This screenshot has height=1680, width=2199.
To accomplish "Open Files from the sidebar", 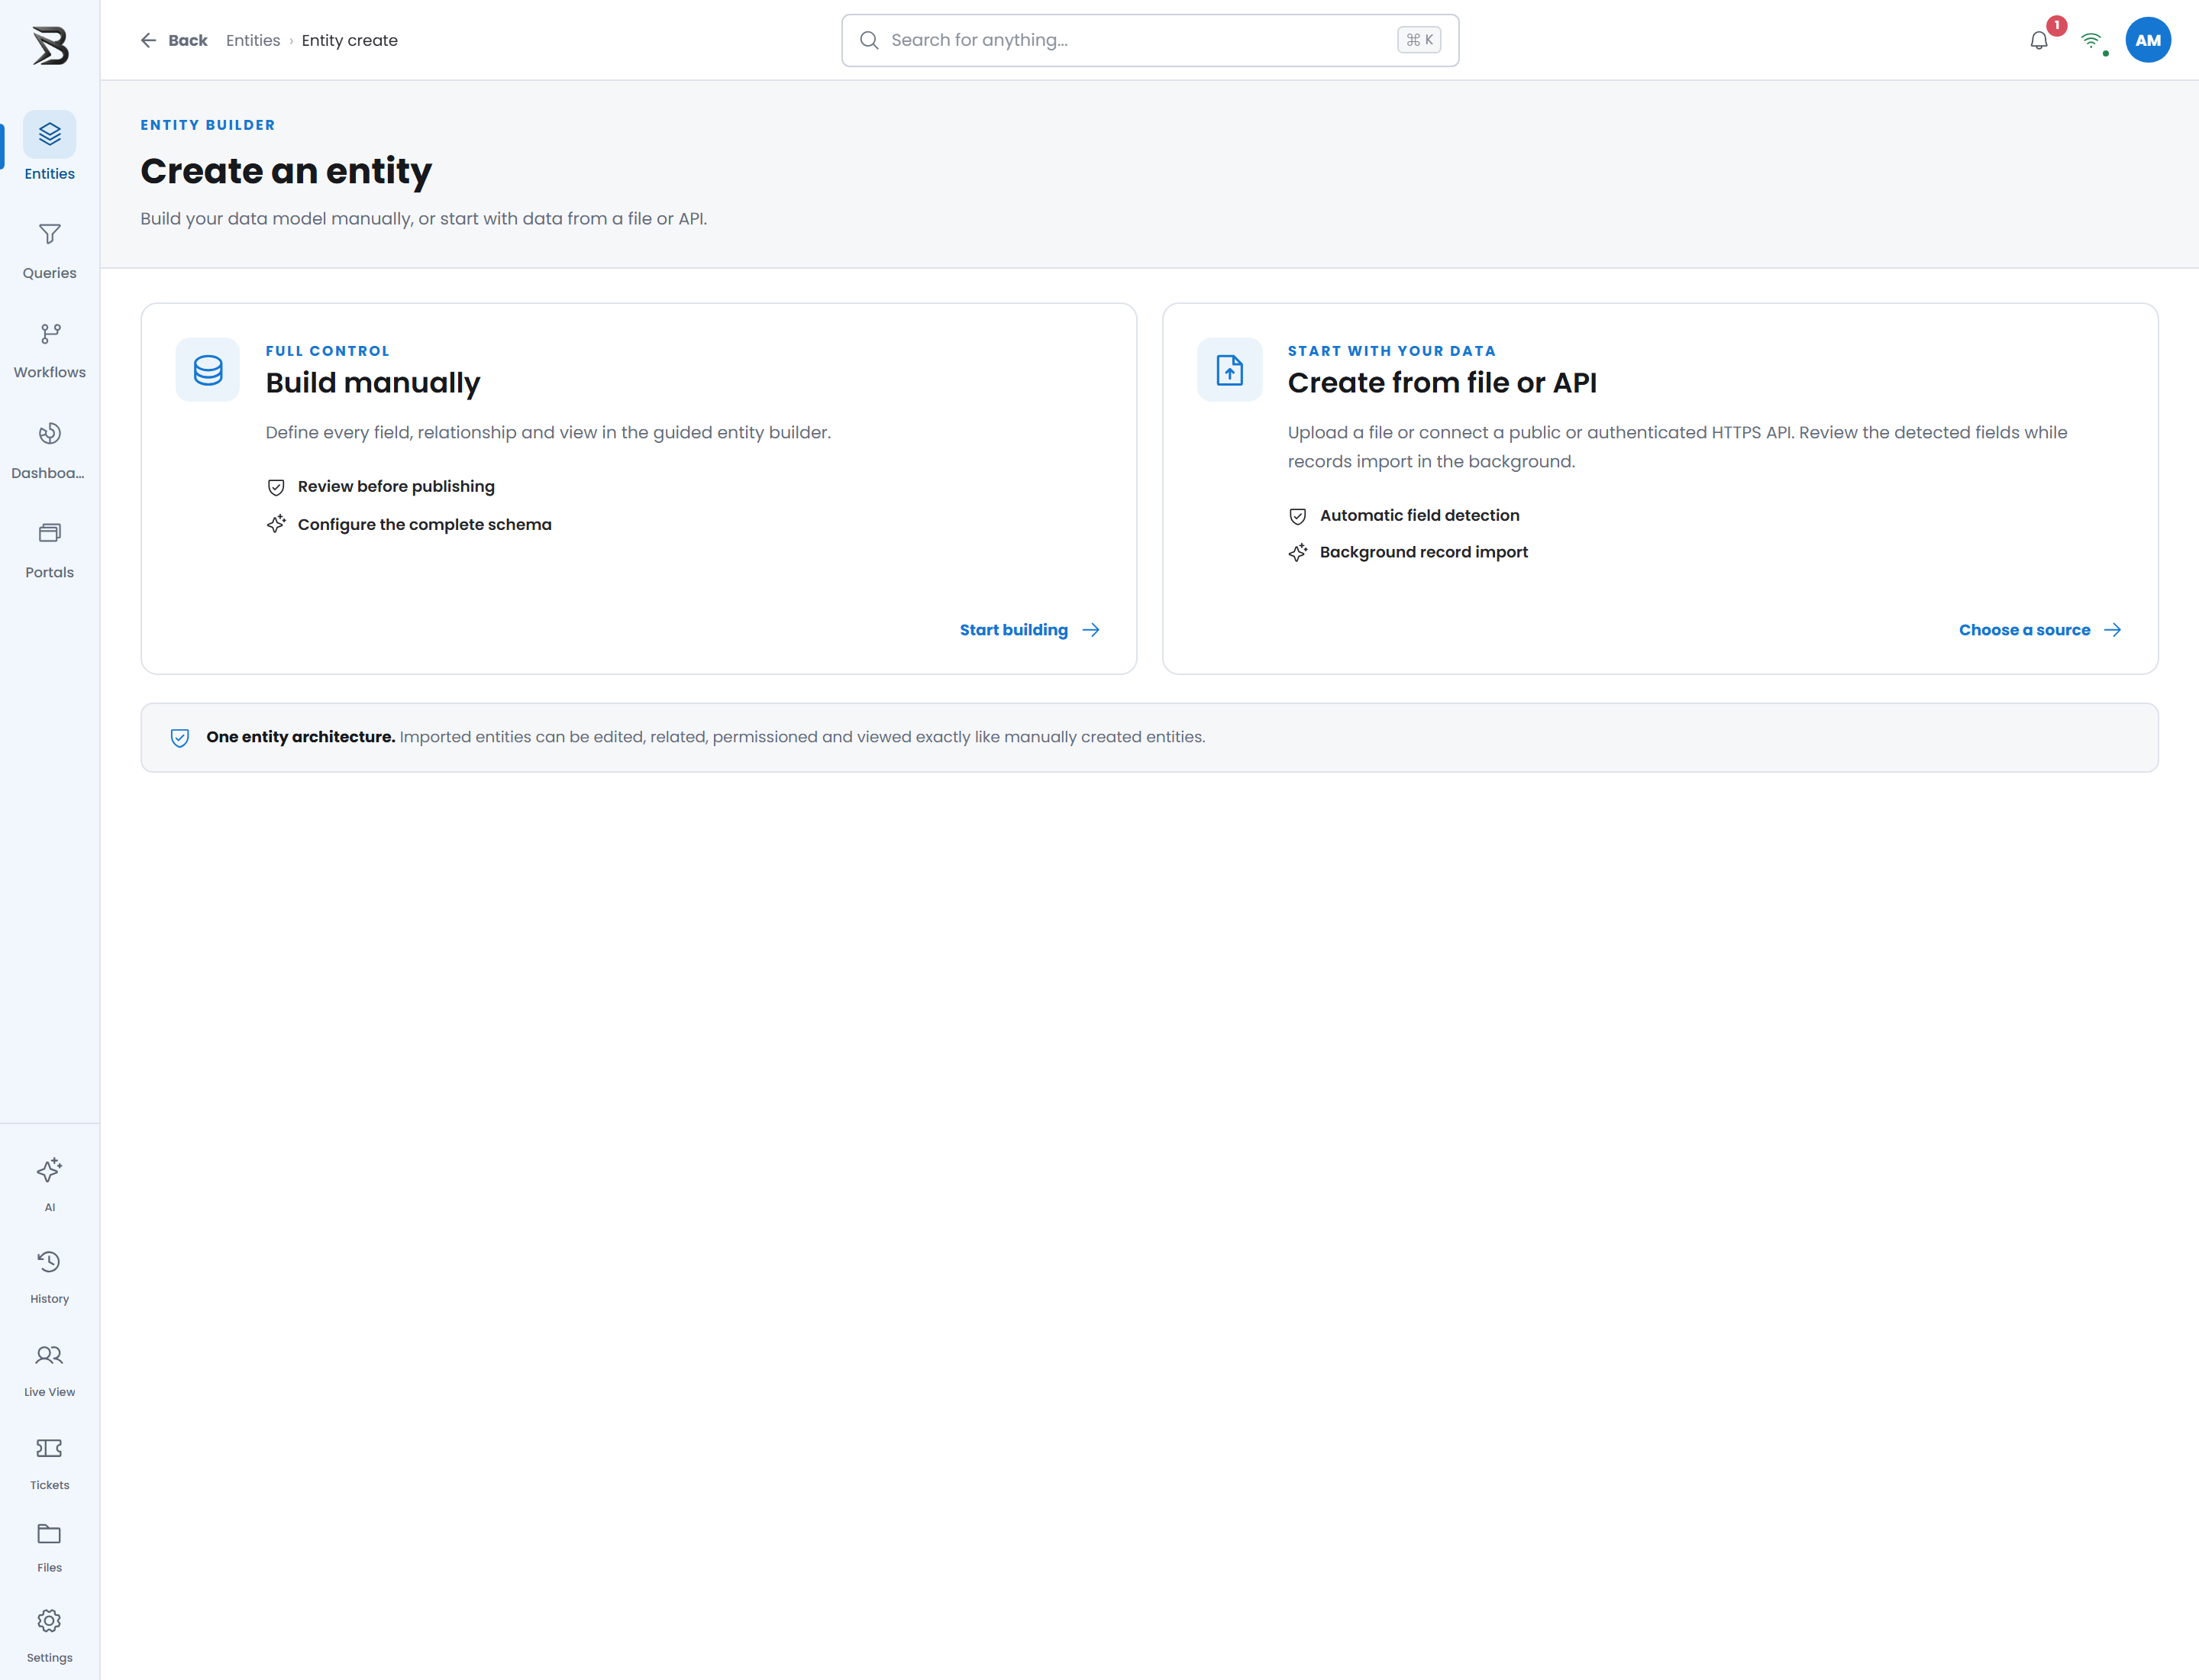I will pos(49,1548).
